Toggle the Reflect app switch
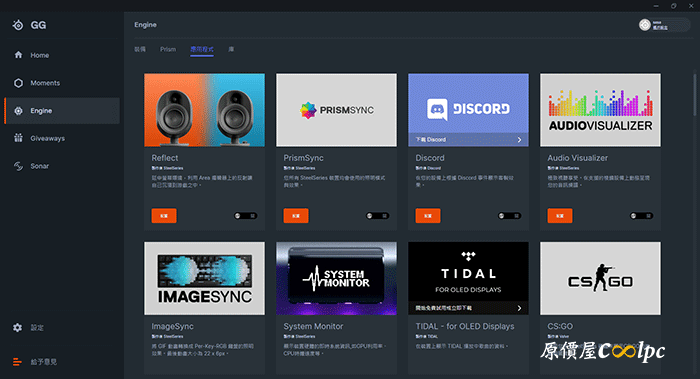The height and width of the screenshot is (379, 700). [246, 216]
